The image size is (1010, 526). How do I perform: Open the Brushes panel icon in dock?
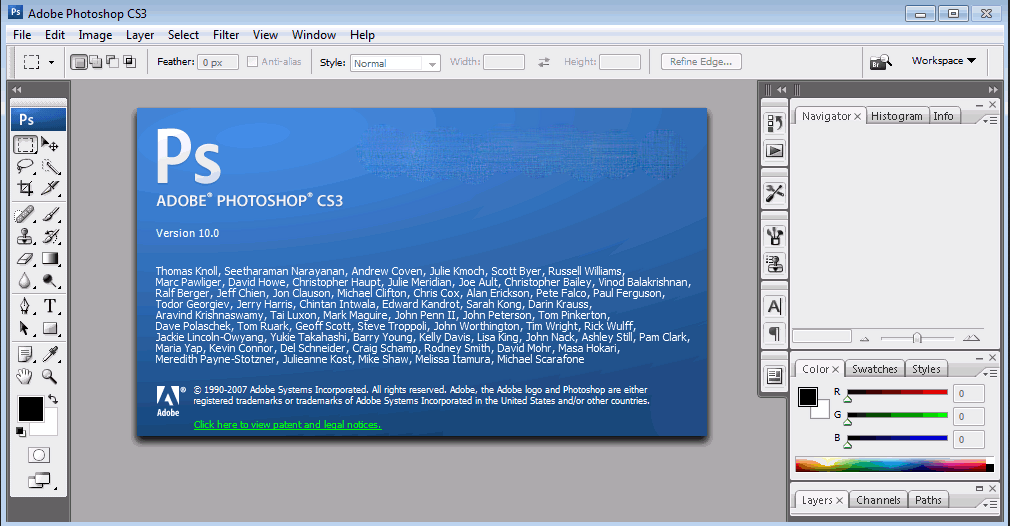click(774, 236)
